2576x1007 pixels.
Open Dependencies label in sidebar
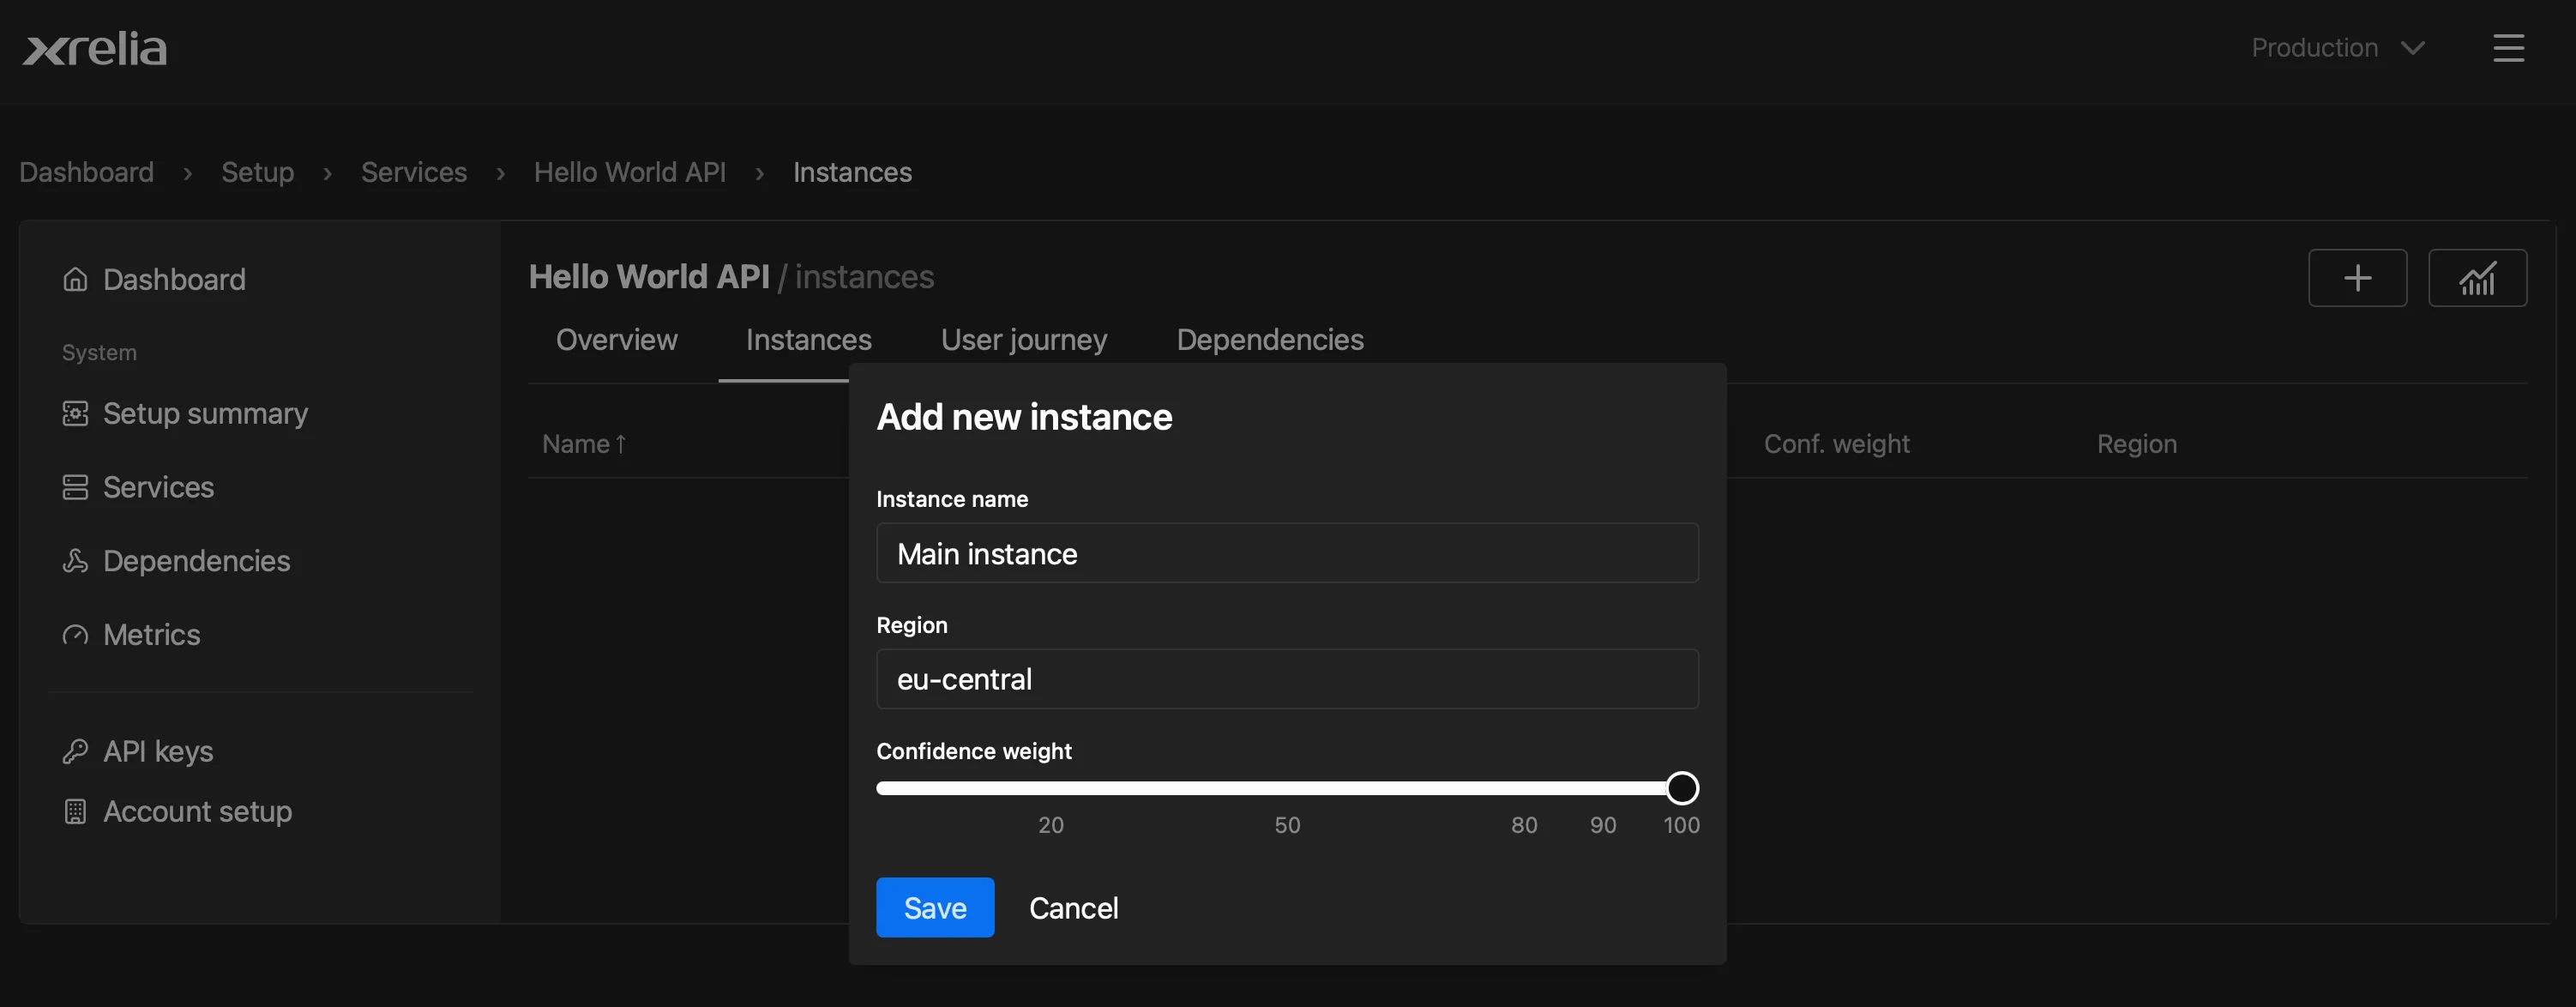click(196, 561)
